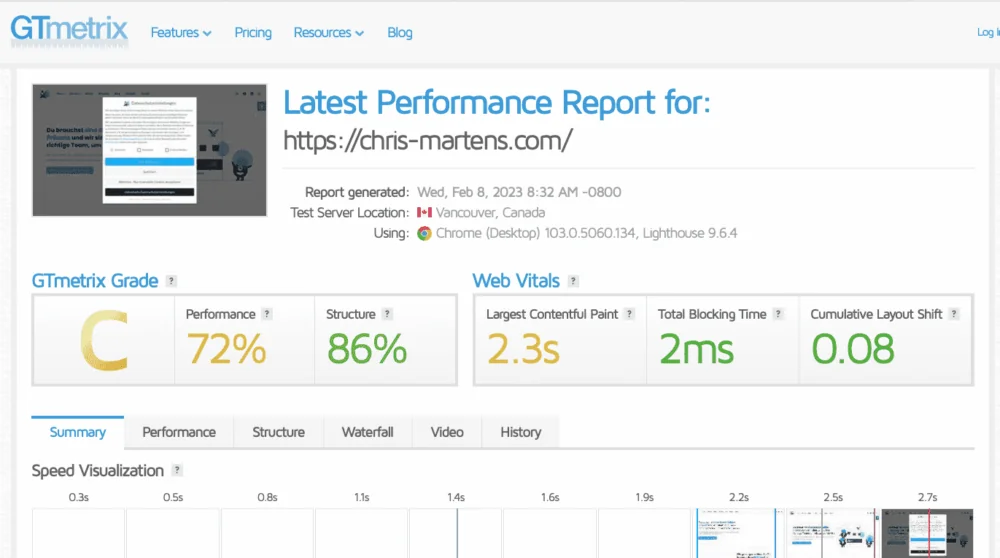Click help icon beside Web Vitals heading

pos(573,281)
